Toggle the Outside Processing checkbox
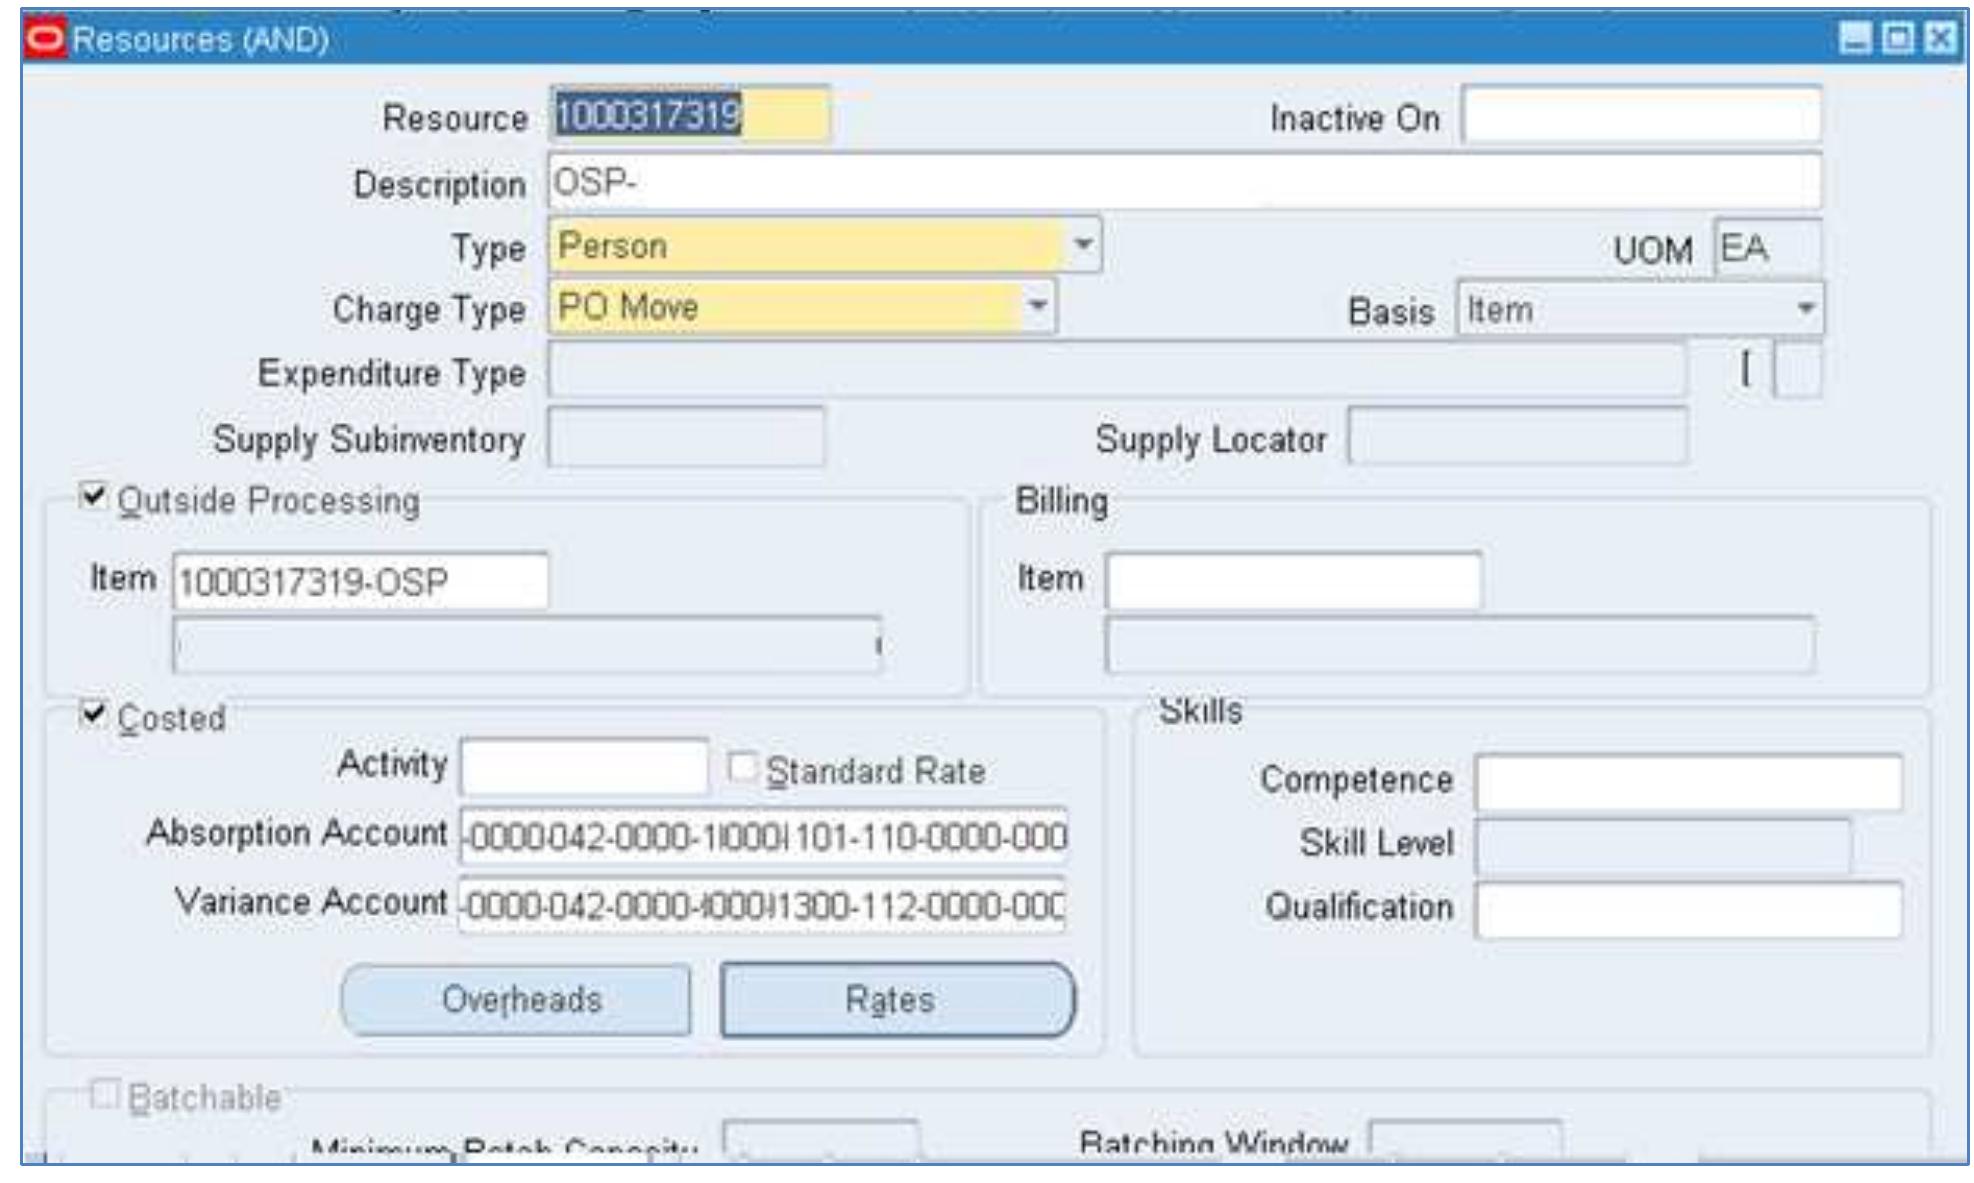 [93, 497]
